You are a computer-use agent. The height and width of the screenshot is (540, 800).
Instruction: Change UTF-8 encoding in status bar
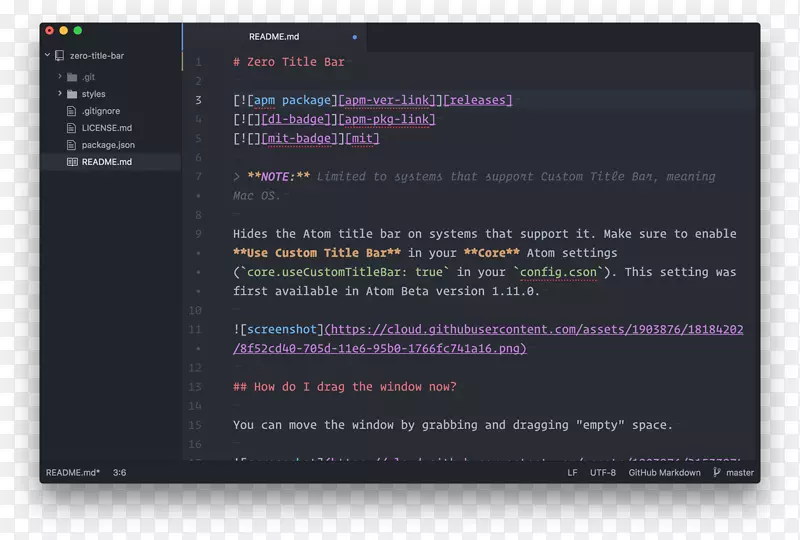603,473
